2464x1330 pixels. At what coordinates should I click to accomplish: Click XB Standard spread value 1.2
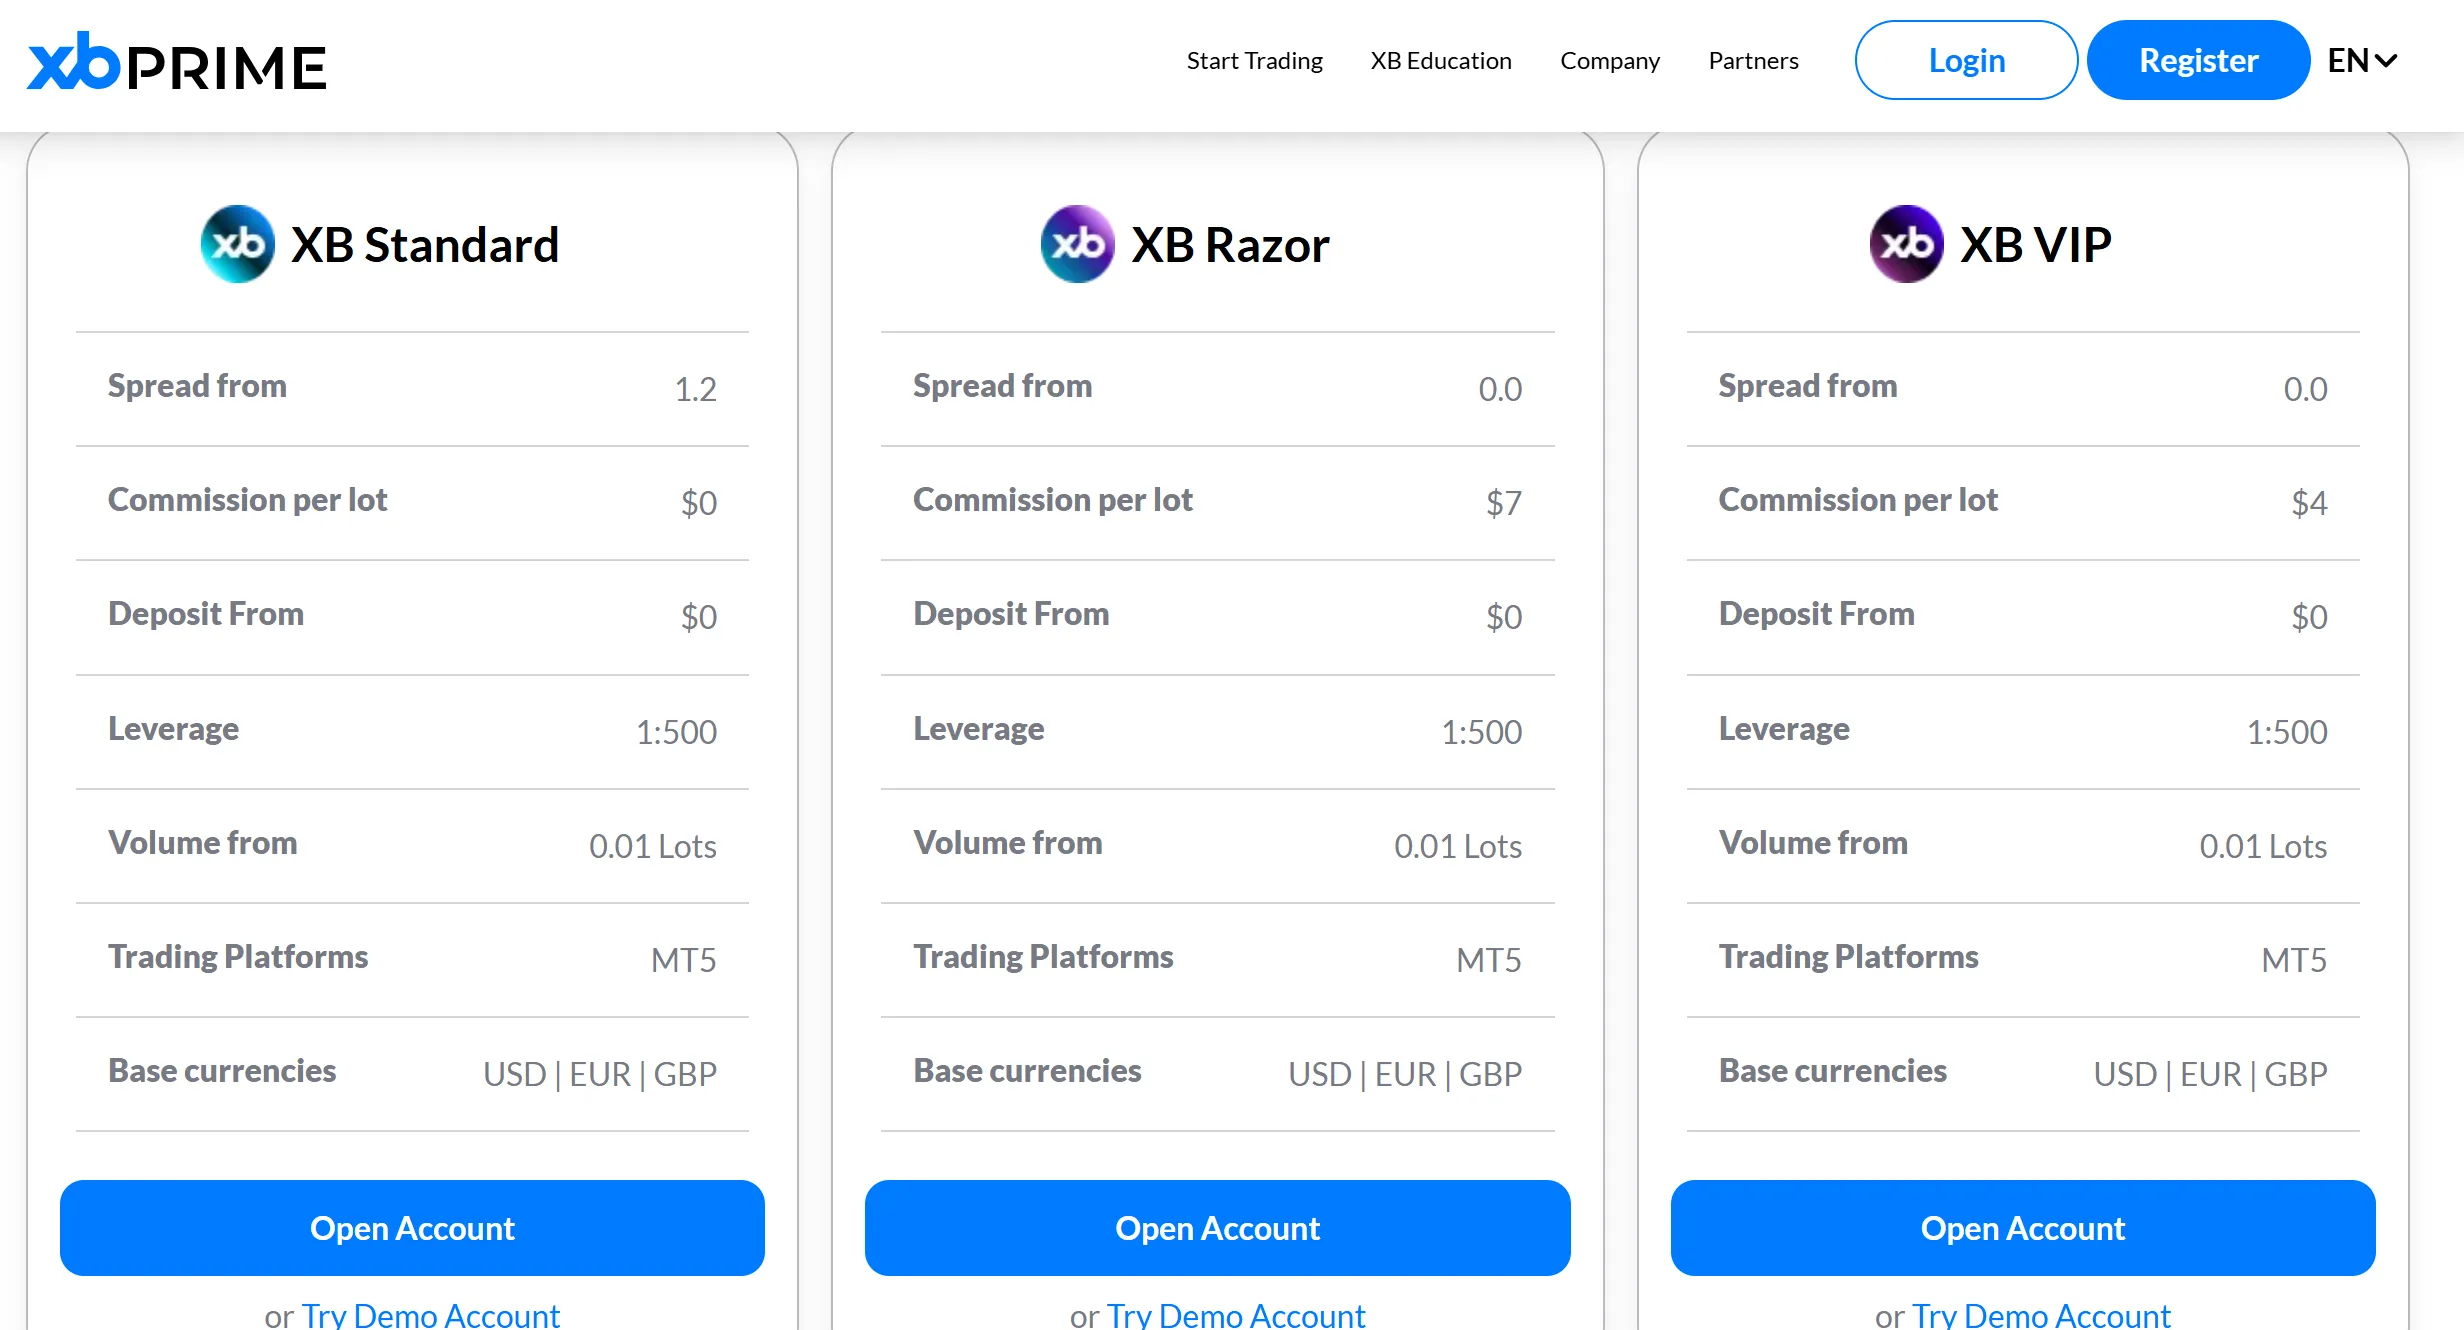coord(695,389)
